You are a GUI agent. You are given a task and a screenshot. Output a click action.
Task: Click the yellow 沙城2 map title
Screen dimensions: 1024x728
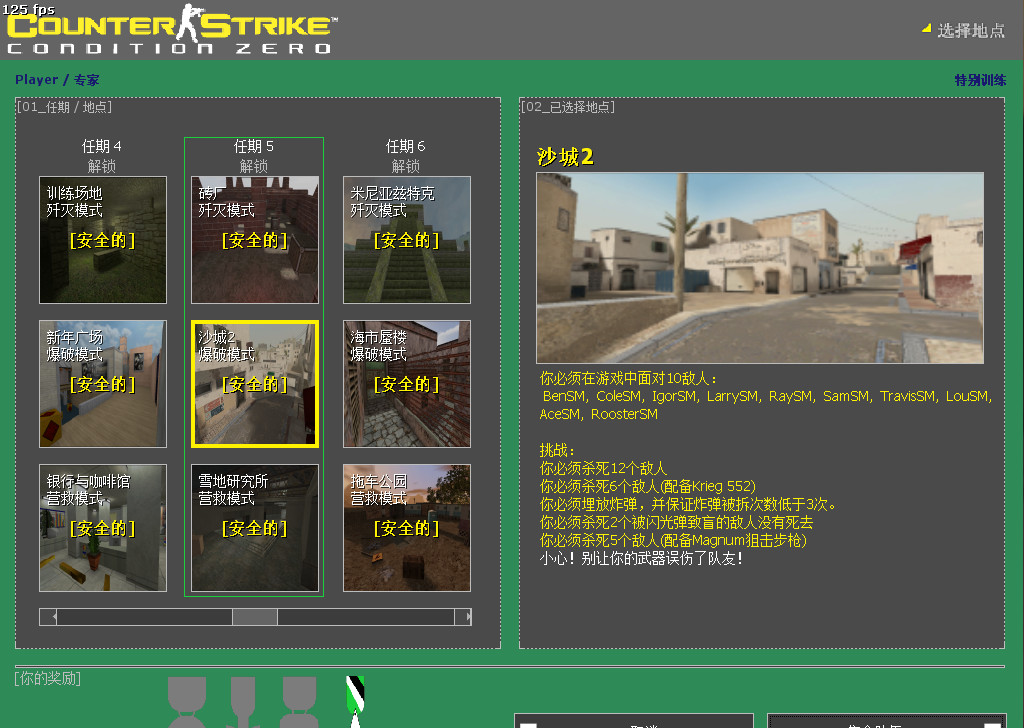[565, 157]
